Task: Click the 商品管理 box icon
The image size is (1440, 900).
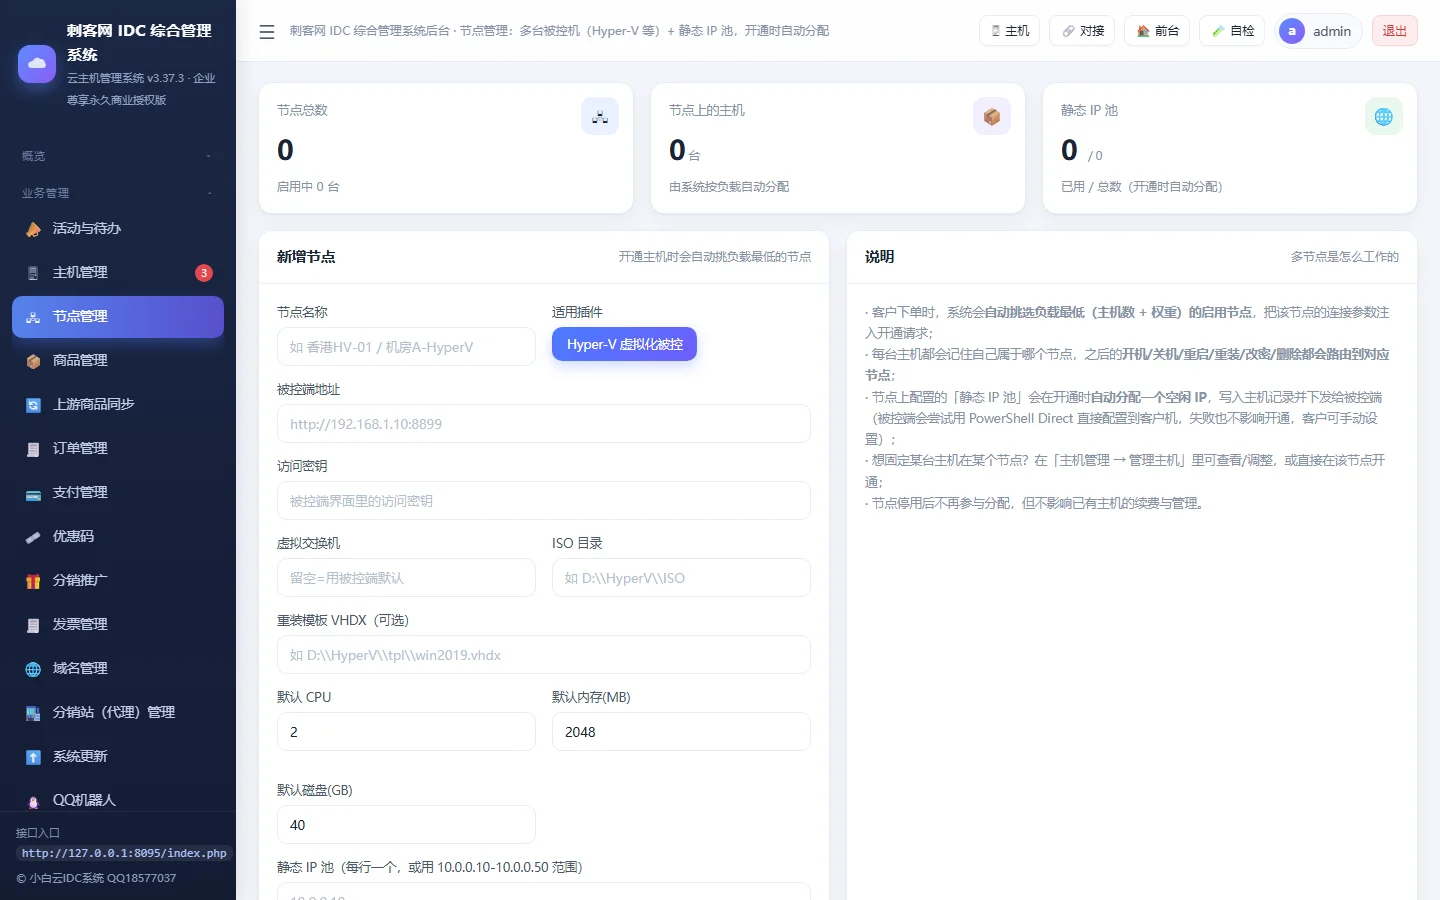Action: [x=33, y=361]
